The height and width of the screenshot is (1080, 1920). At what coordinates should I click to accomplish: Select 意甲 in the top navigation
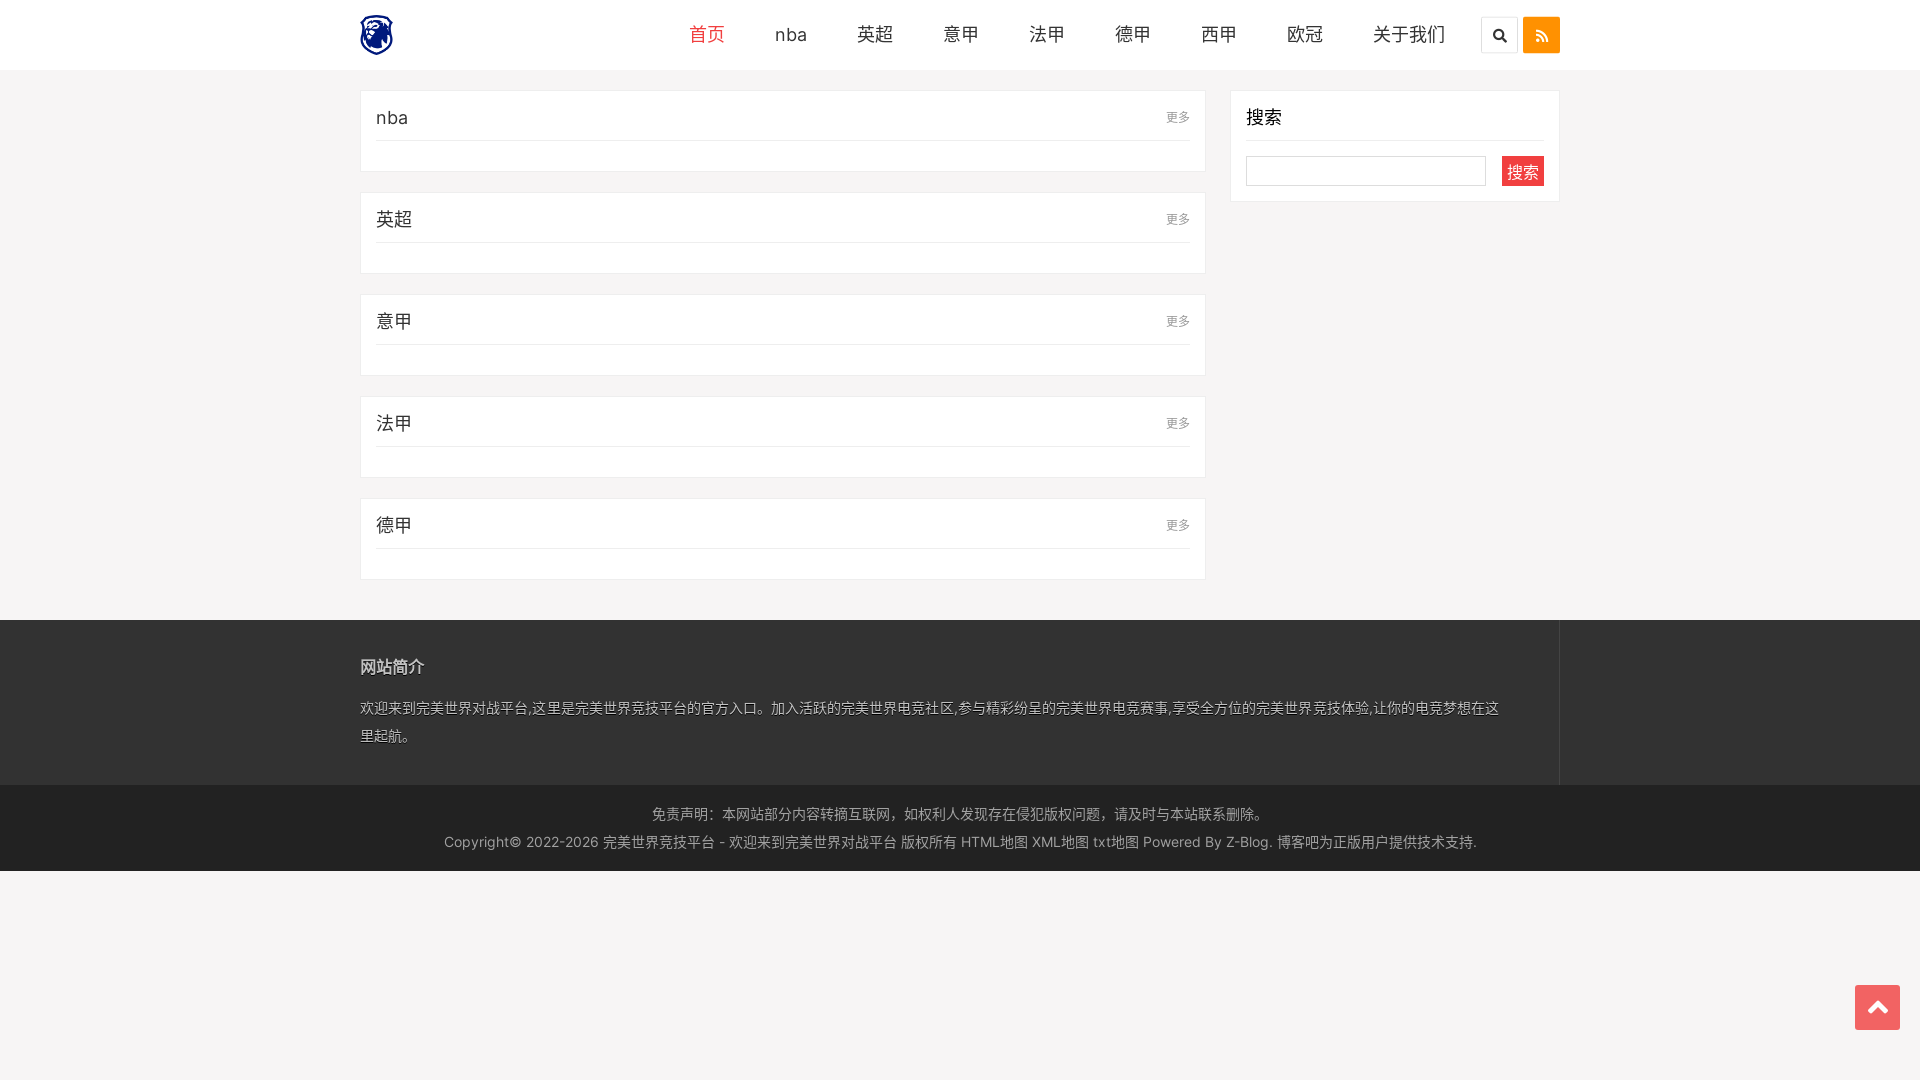point(961,34)
